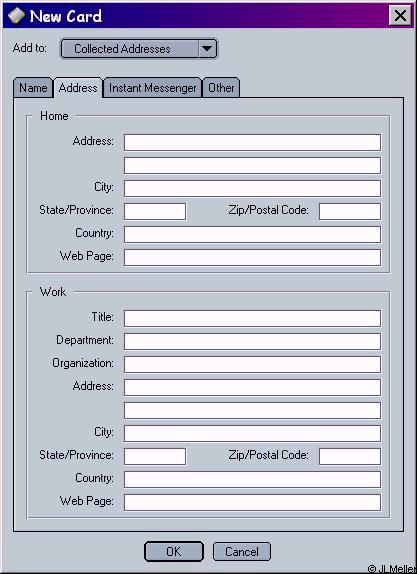Switch to the Instant Messenger tab
417x574 pixels.
[x=152, y=88]
